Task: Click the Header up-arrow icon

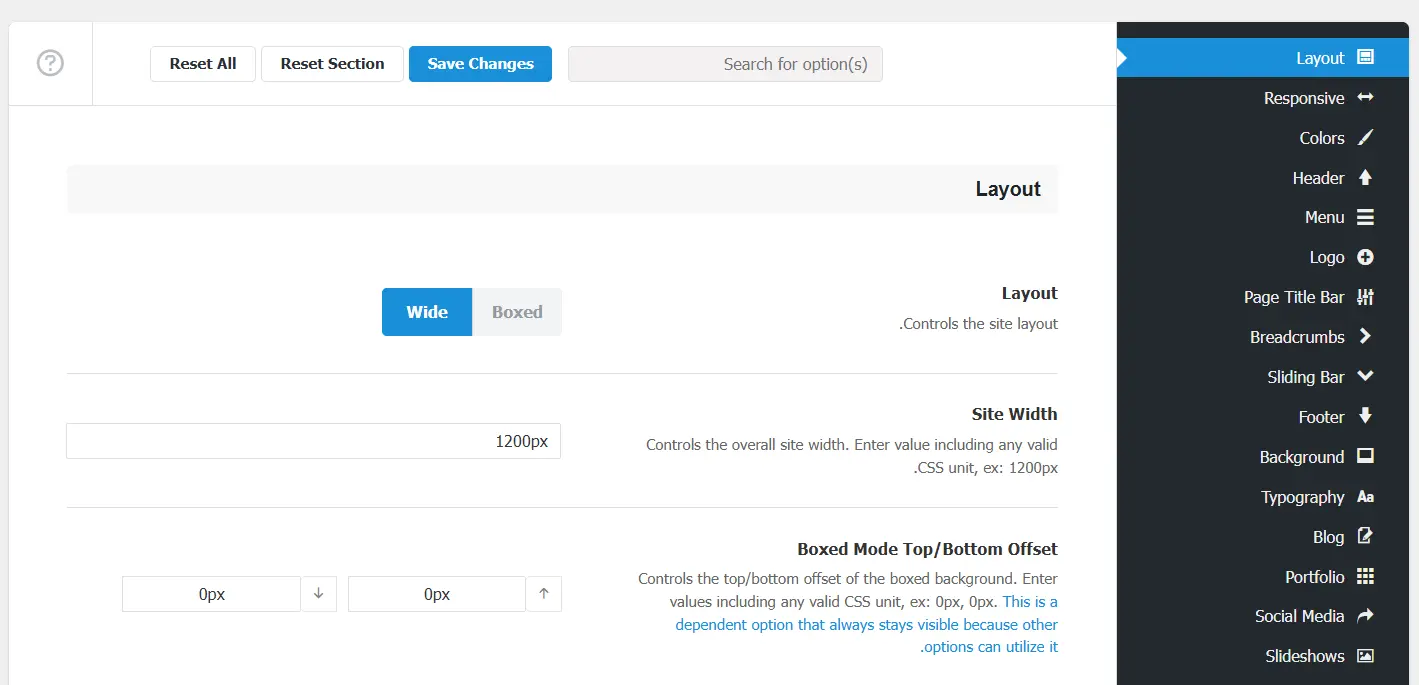Action: [1365, 178]
